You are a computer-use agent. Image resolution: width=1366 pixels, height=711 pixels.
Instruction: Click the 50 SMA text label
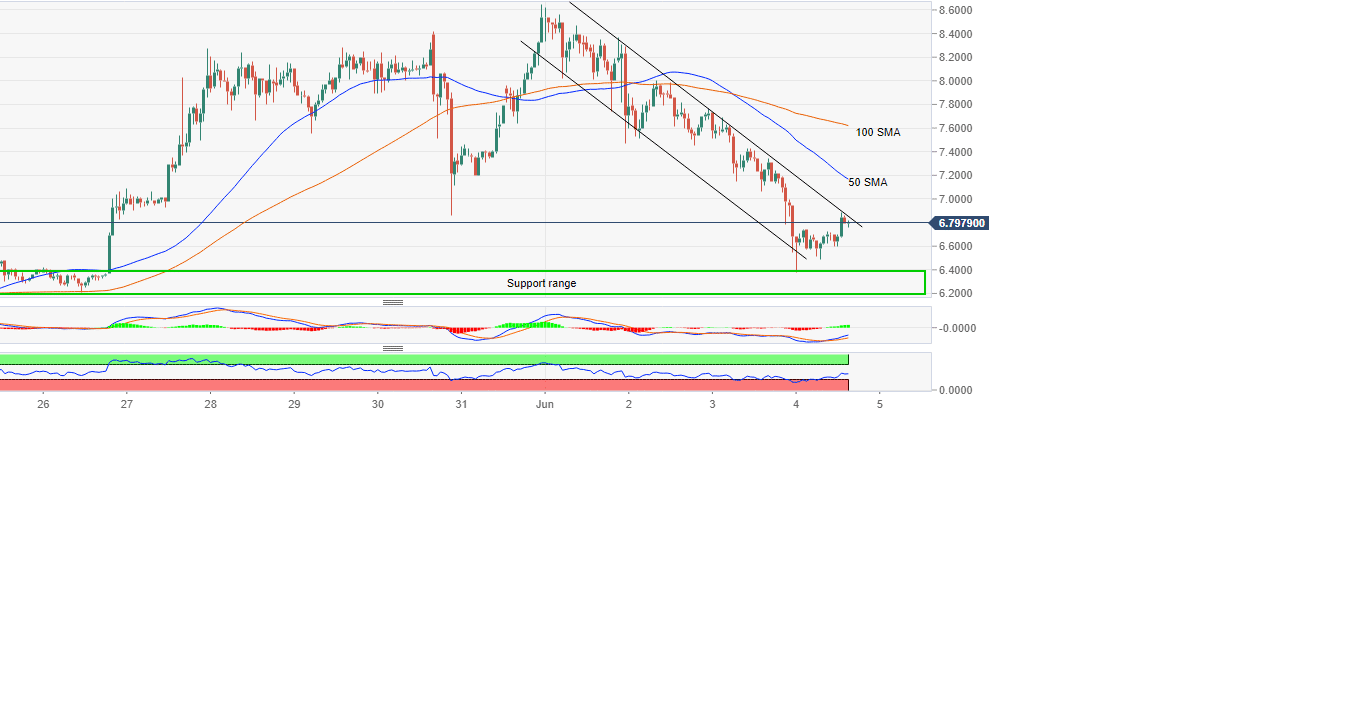[867, 182]
